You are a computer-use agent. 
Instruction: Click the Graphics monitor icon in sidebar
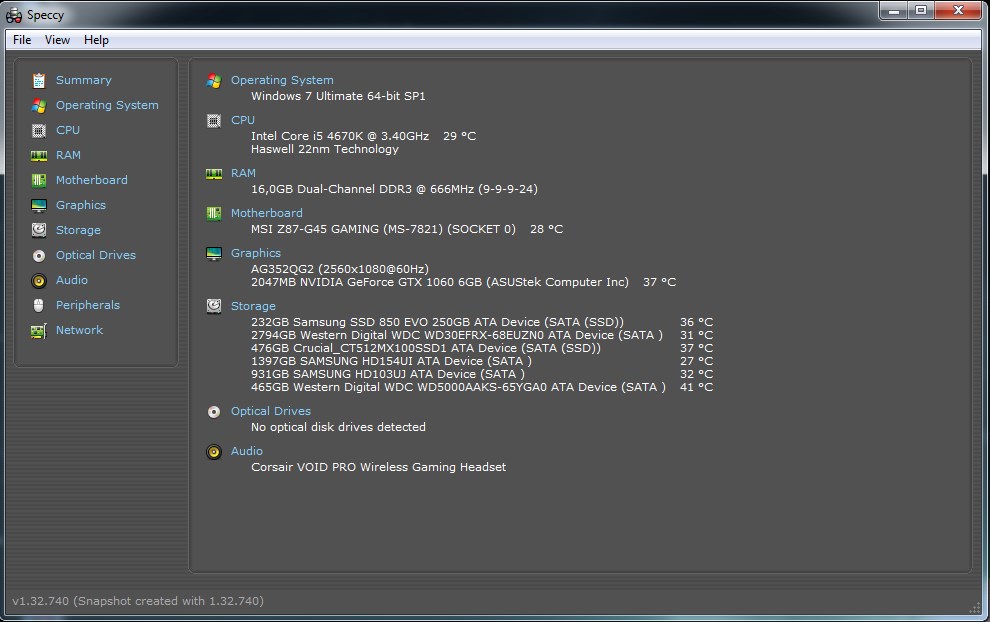[x=39, y=205]
